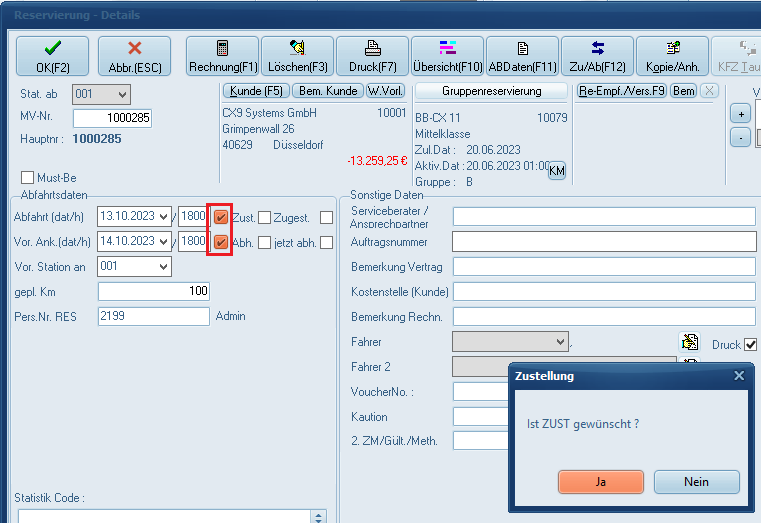Click Nein in the Zustellung dialog
The width and height of the screenshot is (761, 523).
696,481
